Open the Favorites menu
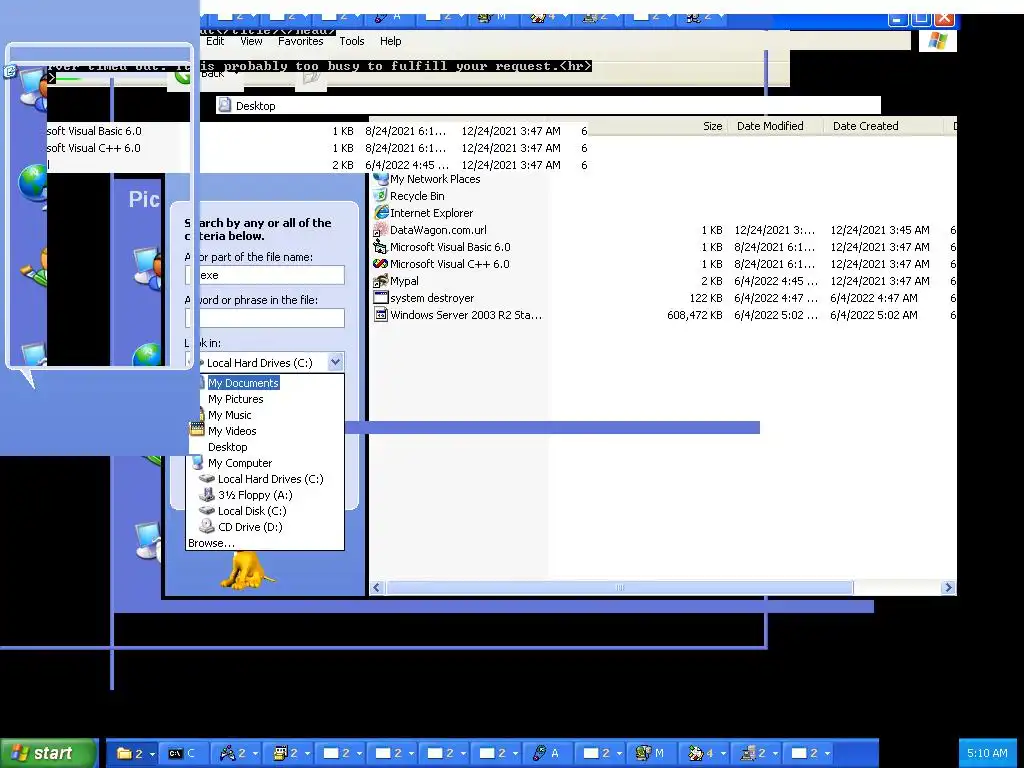The height and width of the screenshot is (768, 1024). (300, 40)
